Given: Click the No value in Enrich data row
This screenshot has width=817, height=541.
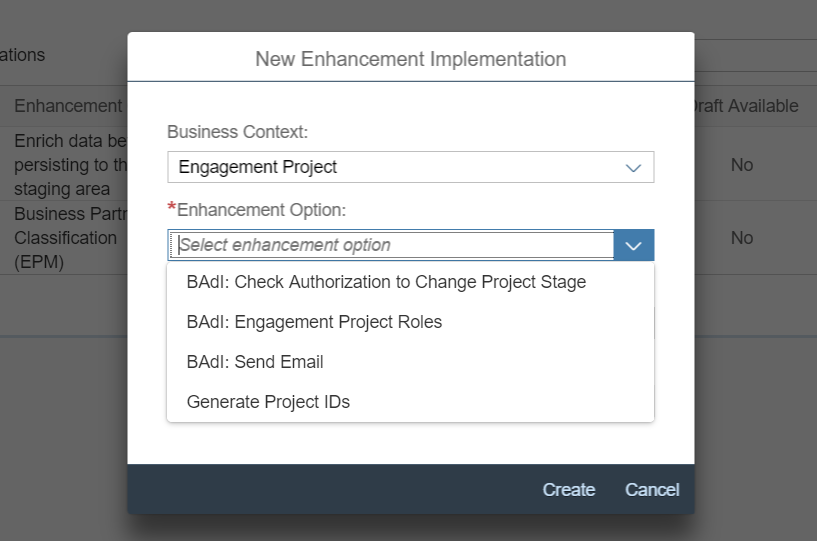Looking at the screenshot, I should 741,165.
